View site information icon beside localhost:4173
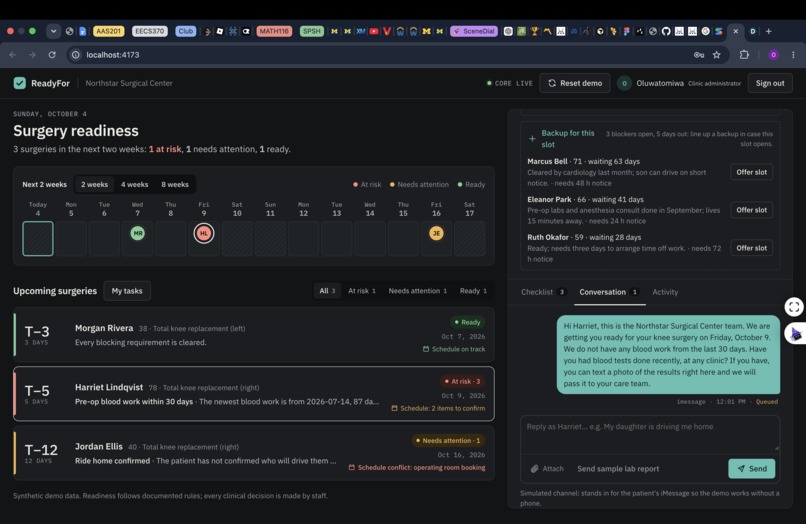806x524 pixels. coord(76,55)
